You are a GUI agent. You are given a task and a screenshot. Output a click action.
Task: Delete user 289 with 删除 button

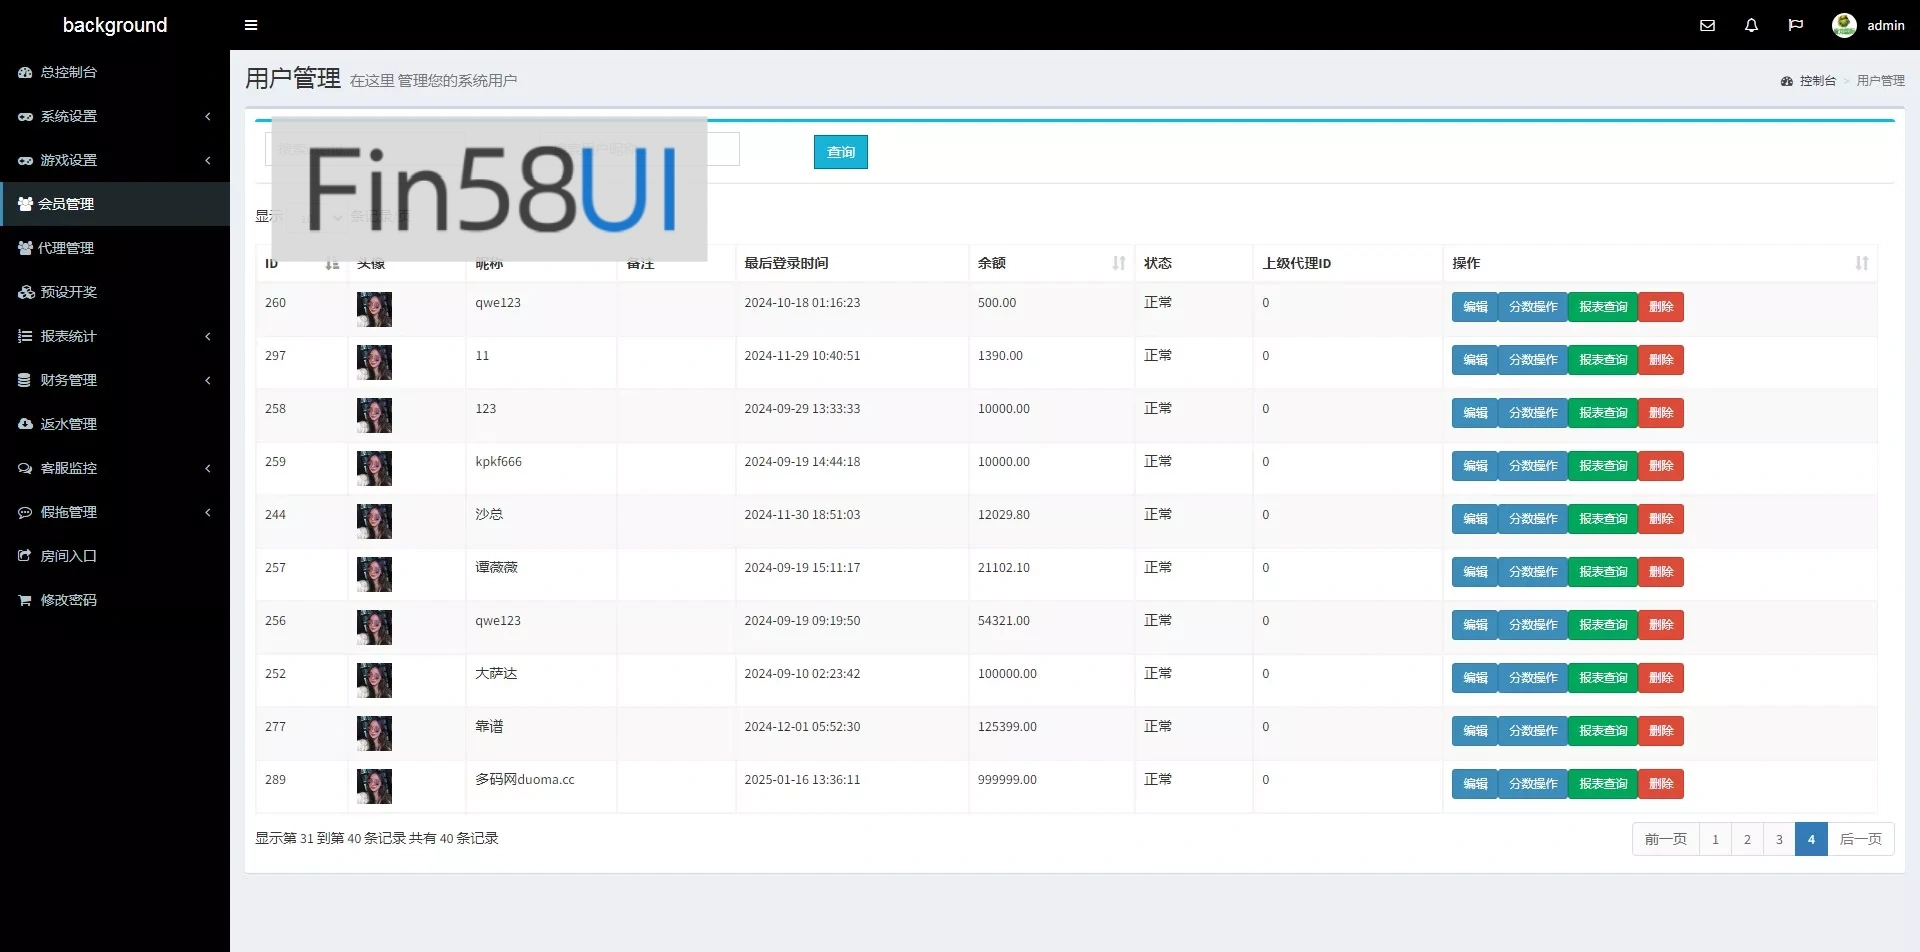coord(1660,784)
